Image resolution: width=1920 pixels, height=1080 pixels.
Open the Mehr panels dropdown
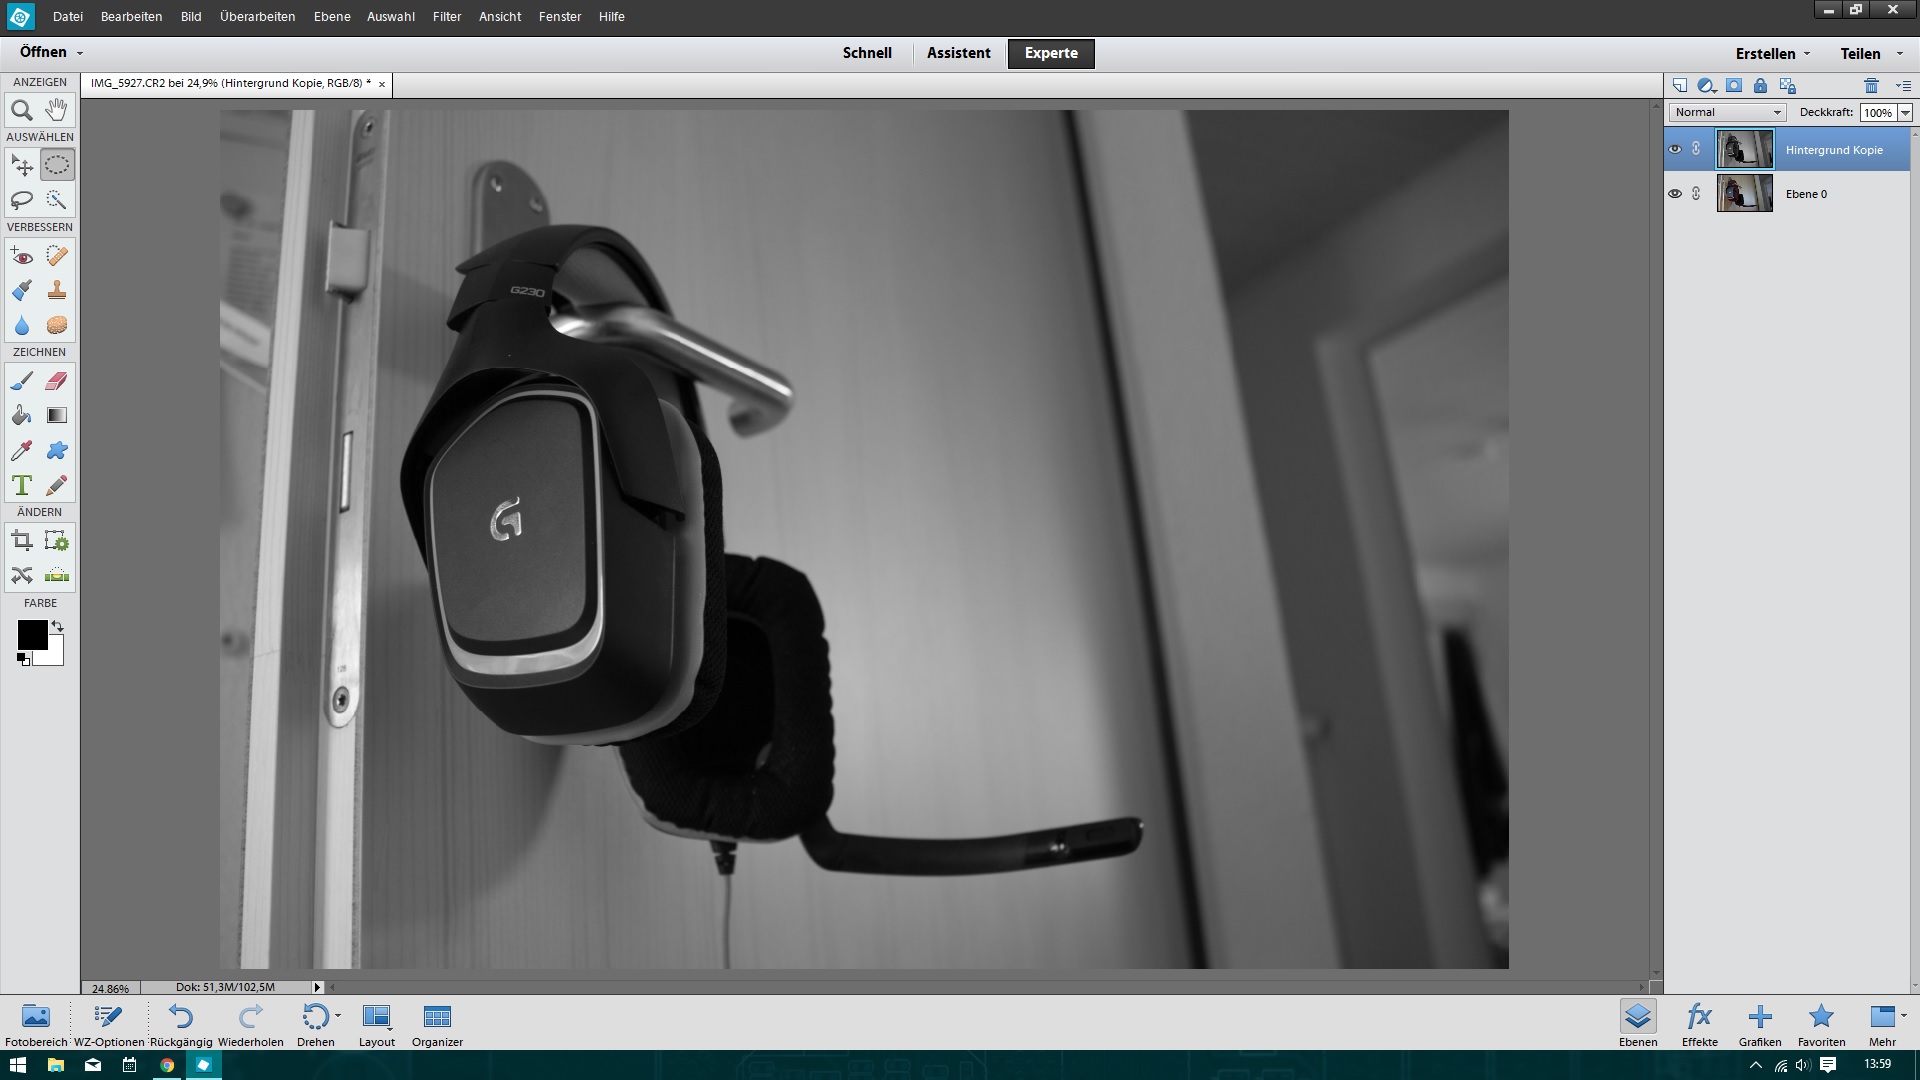[1903, 1016]
